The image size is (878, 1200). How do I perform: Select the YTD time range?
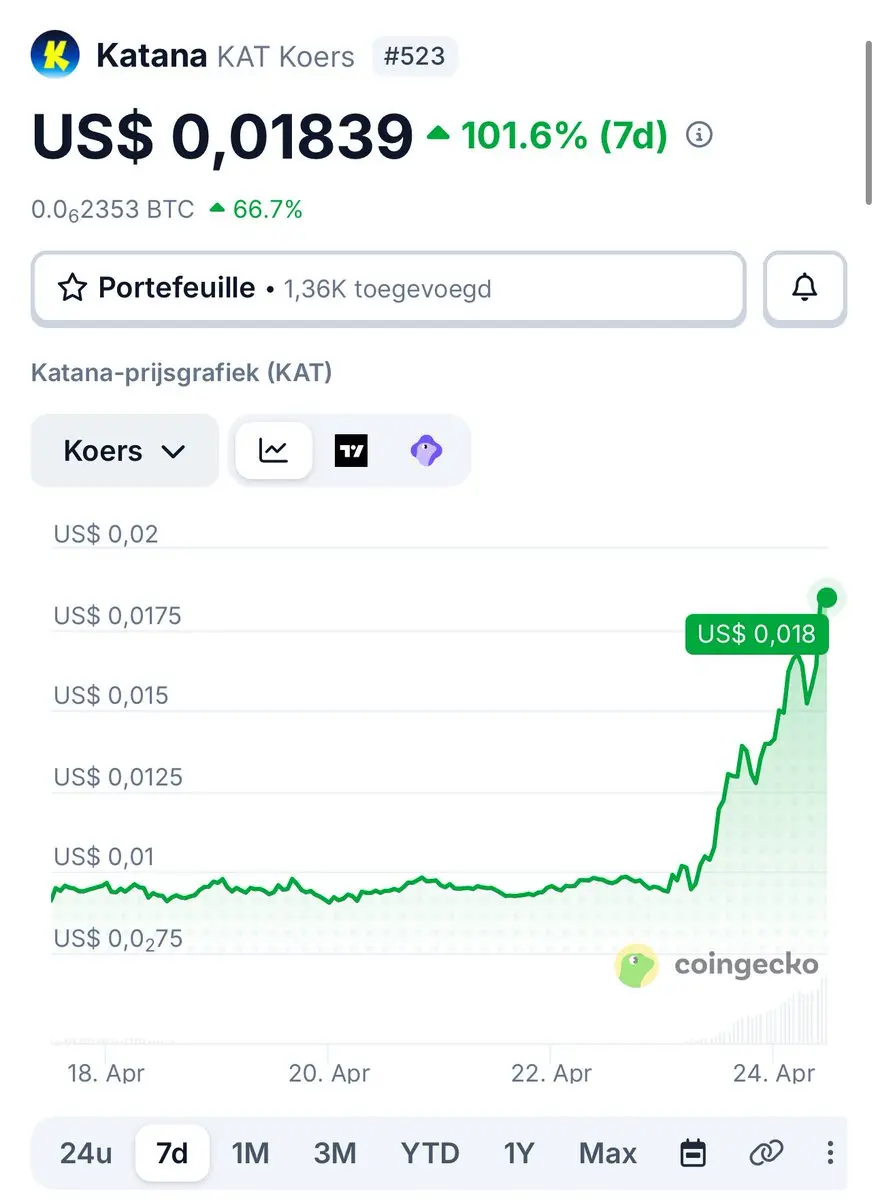[430, 1153]
